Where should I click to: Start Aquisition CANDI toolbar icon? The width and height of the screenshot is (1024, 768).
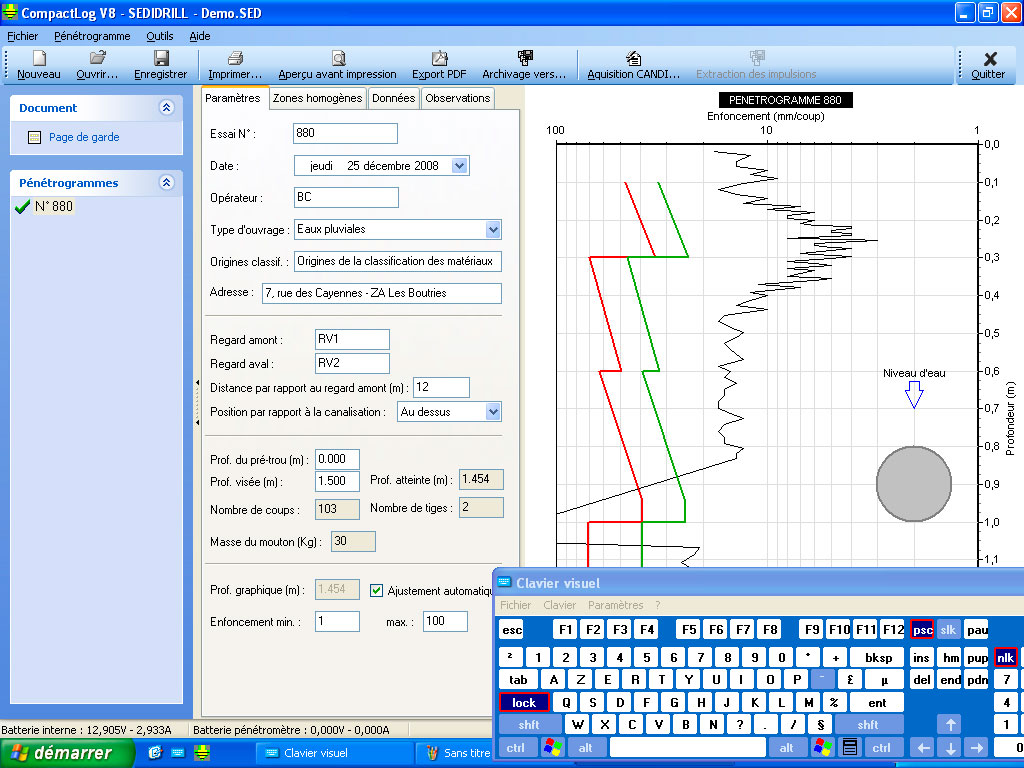(633, 58)
